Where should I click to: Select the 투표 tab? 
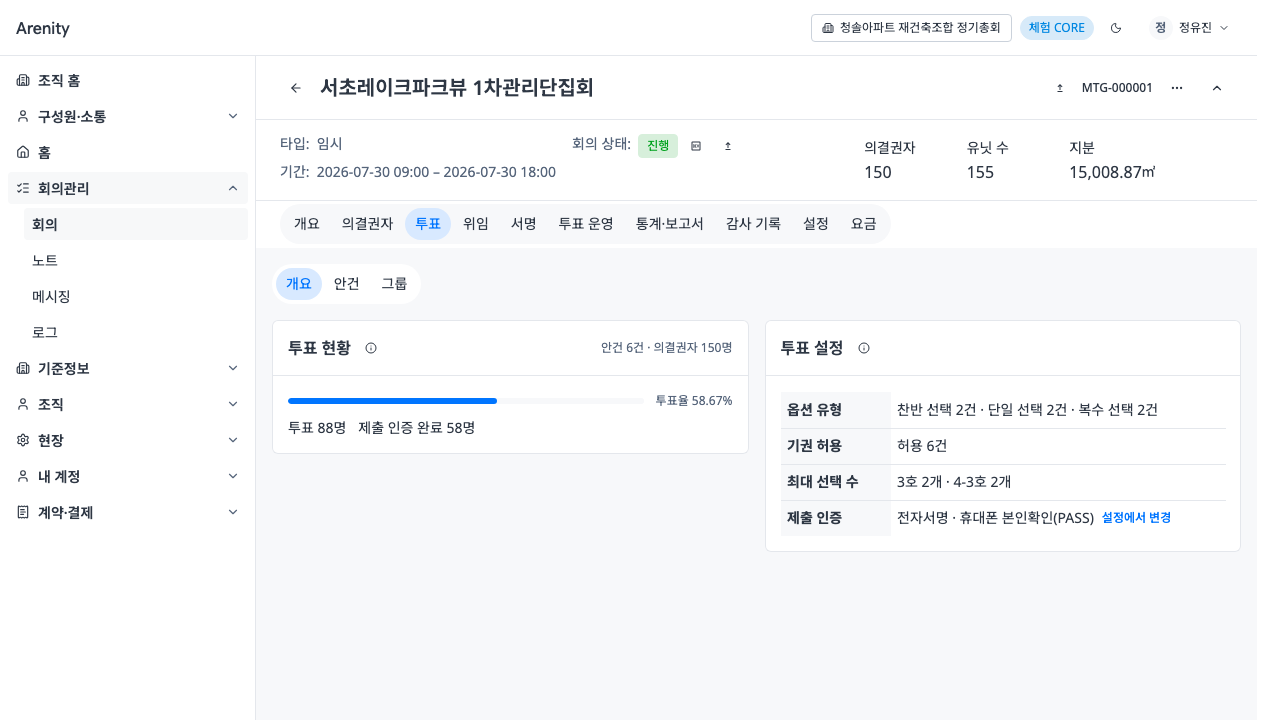tap(428, 224)
